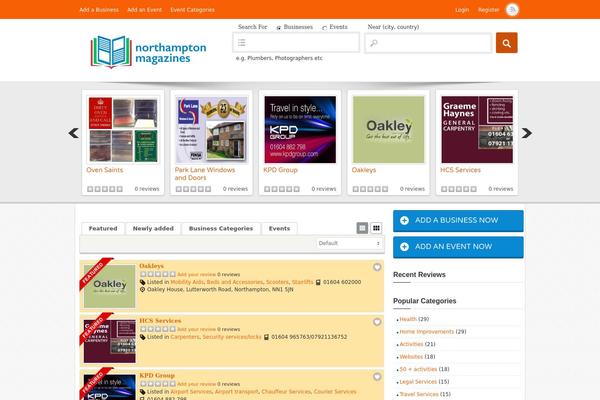Screen dimensions: 600x400
Task: Select the Businesses radio option
Action: (x=279, y=28)
